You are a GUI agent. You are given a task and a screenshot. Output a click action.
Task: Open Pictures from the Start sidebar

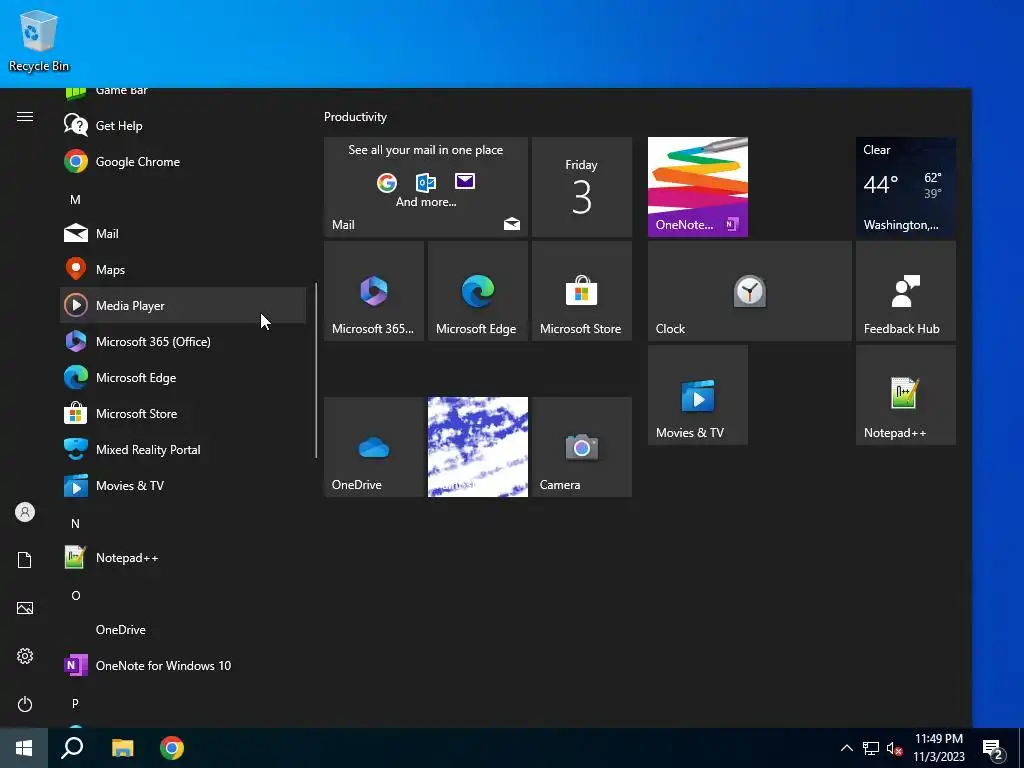coord(25,608)
